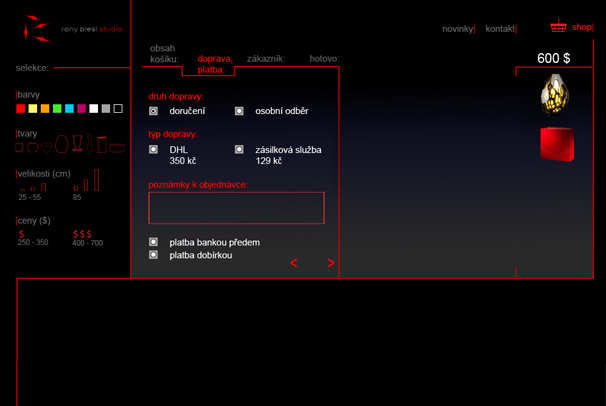Select the last bowl shape under tvary
606x406 pixels.
pyautogui.click(x=118, y=148)
